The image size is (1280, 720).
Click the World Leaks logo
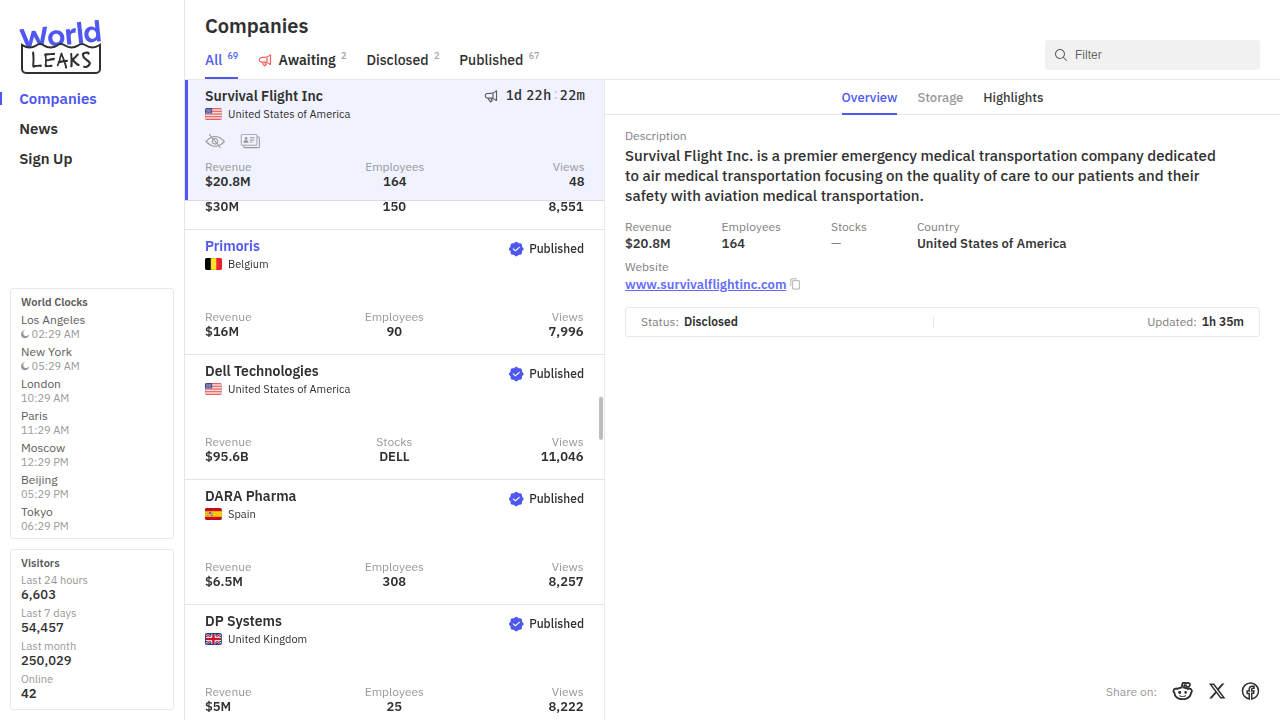tap(60, 47)
